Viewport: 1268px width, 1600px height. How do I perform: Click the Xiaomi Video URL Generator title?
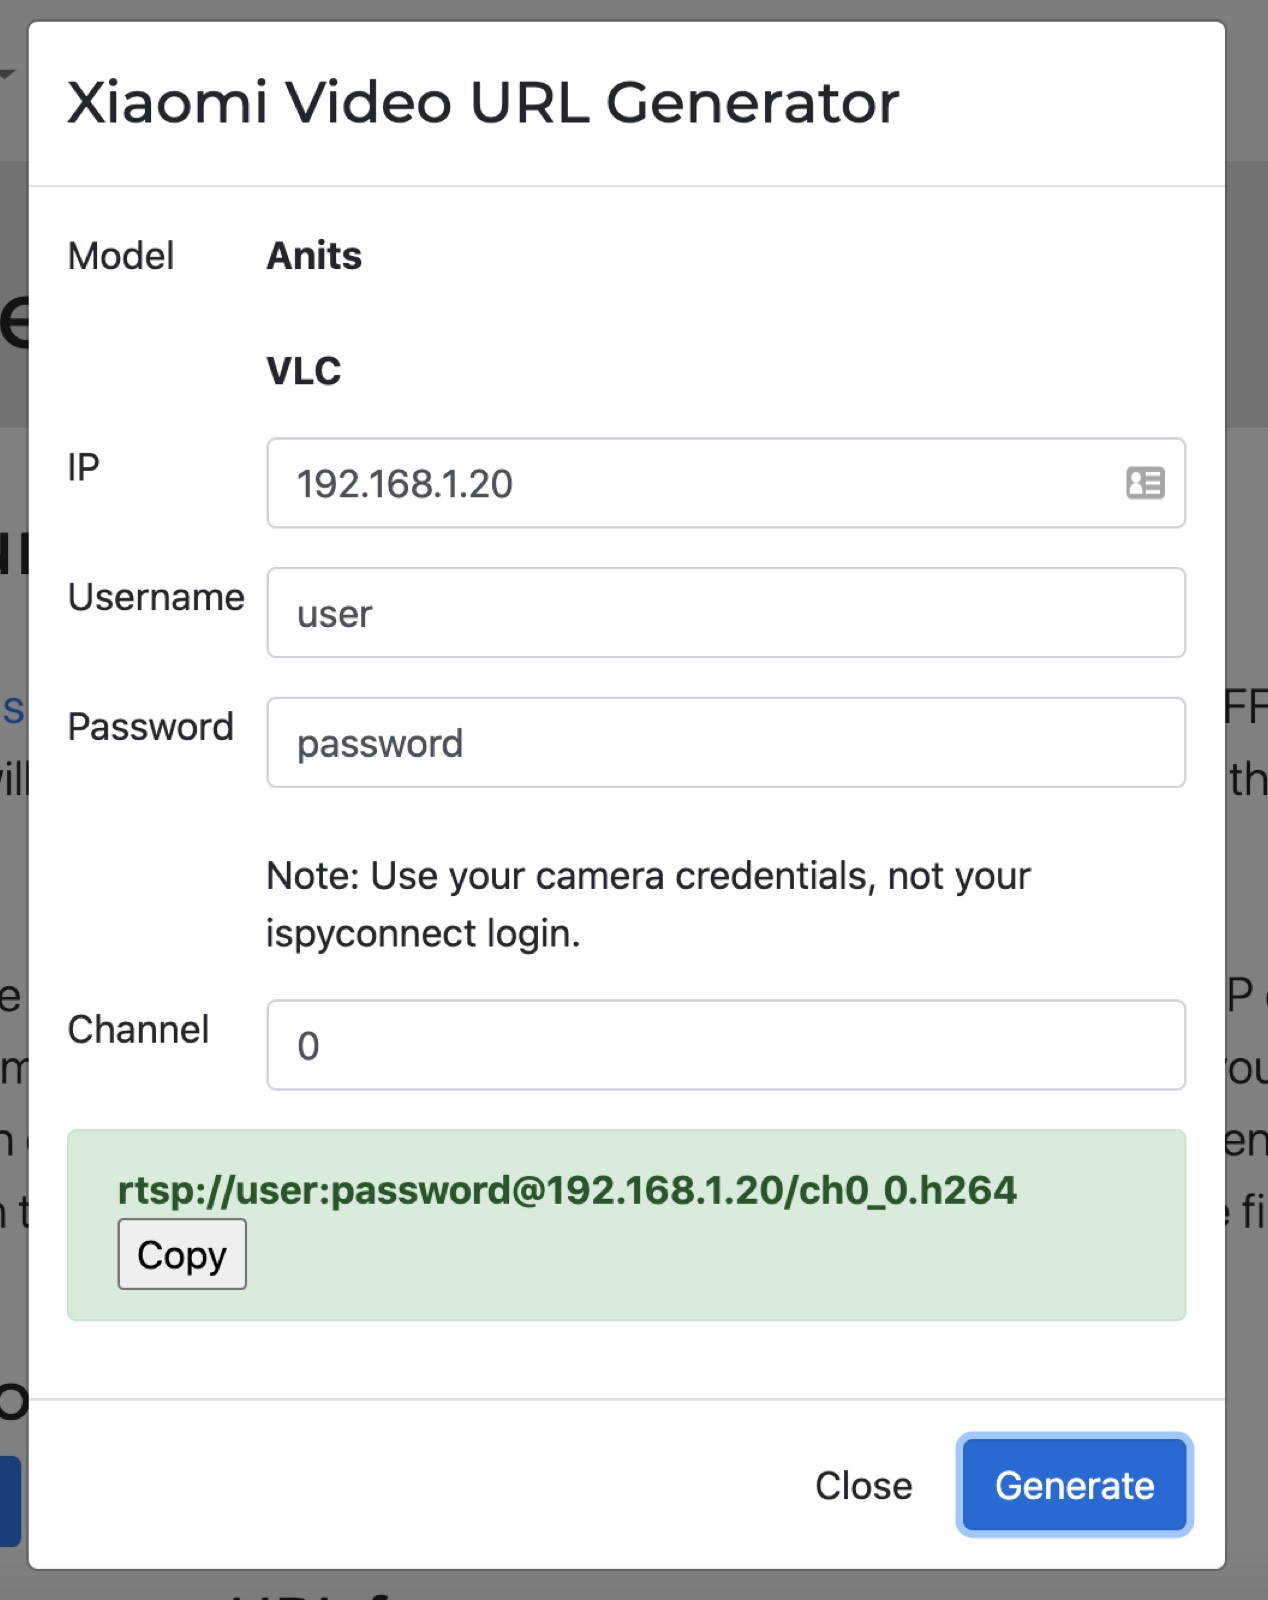point(482,100)
